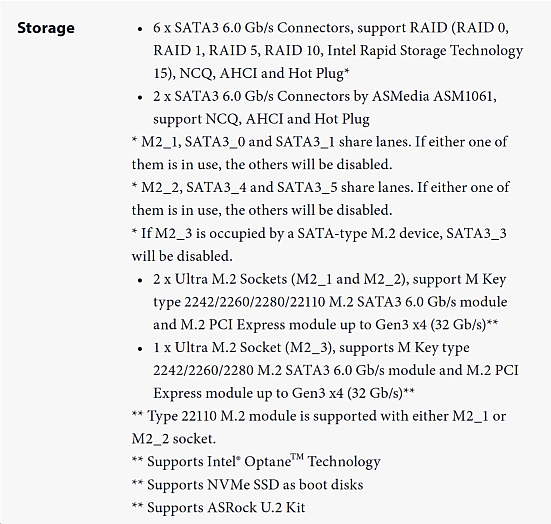Click 'M2_2 socket.' footnote text
The height and width of the screenshot is (524, 551).
coord(174,439)
